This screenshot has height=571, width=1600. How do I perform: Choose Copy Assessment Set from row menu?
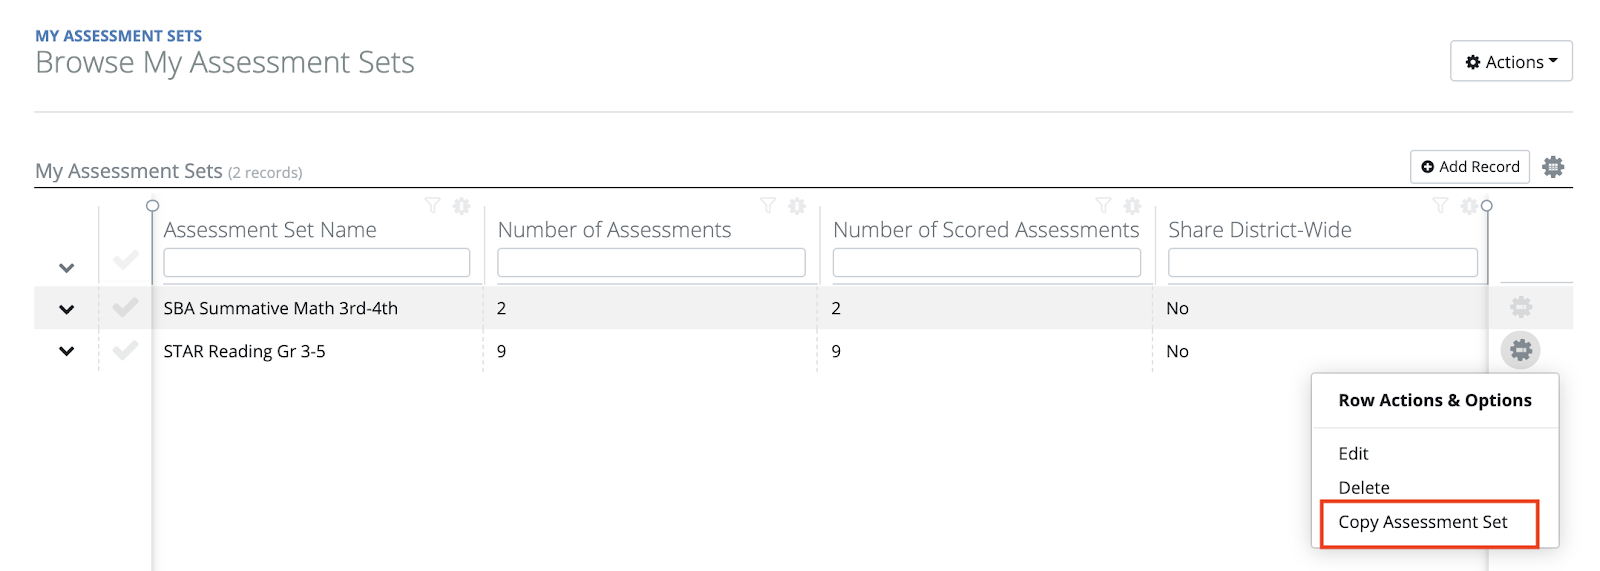pos(1422,522)
